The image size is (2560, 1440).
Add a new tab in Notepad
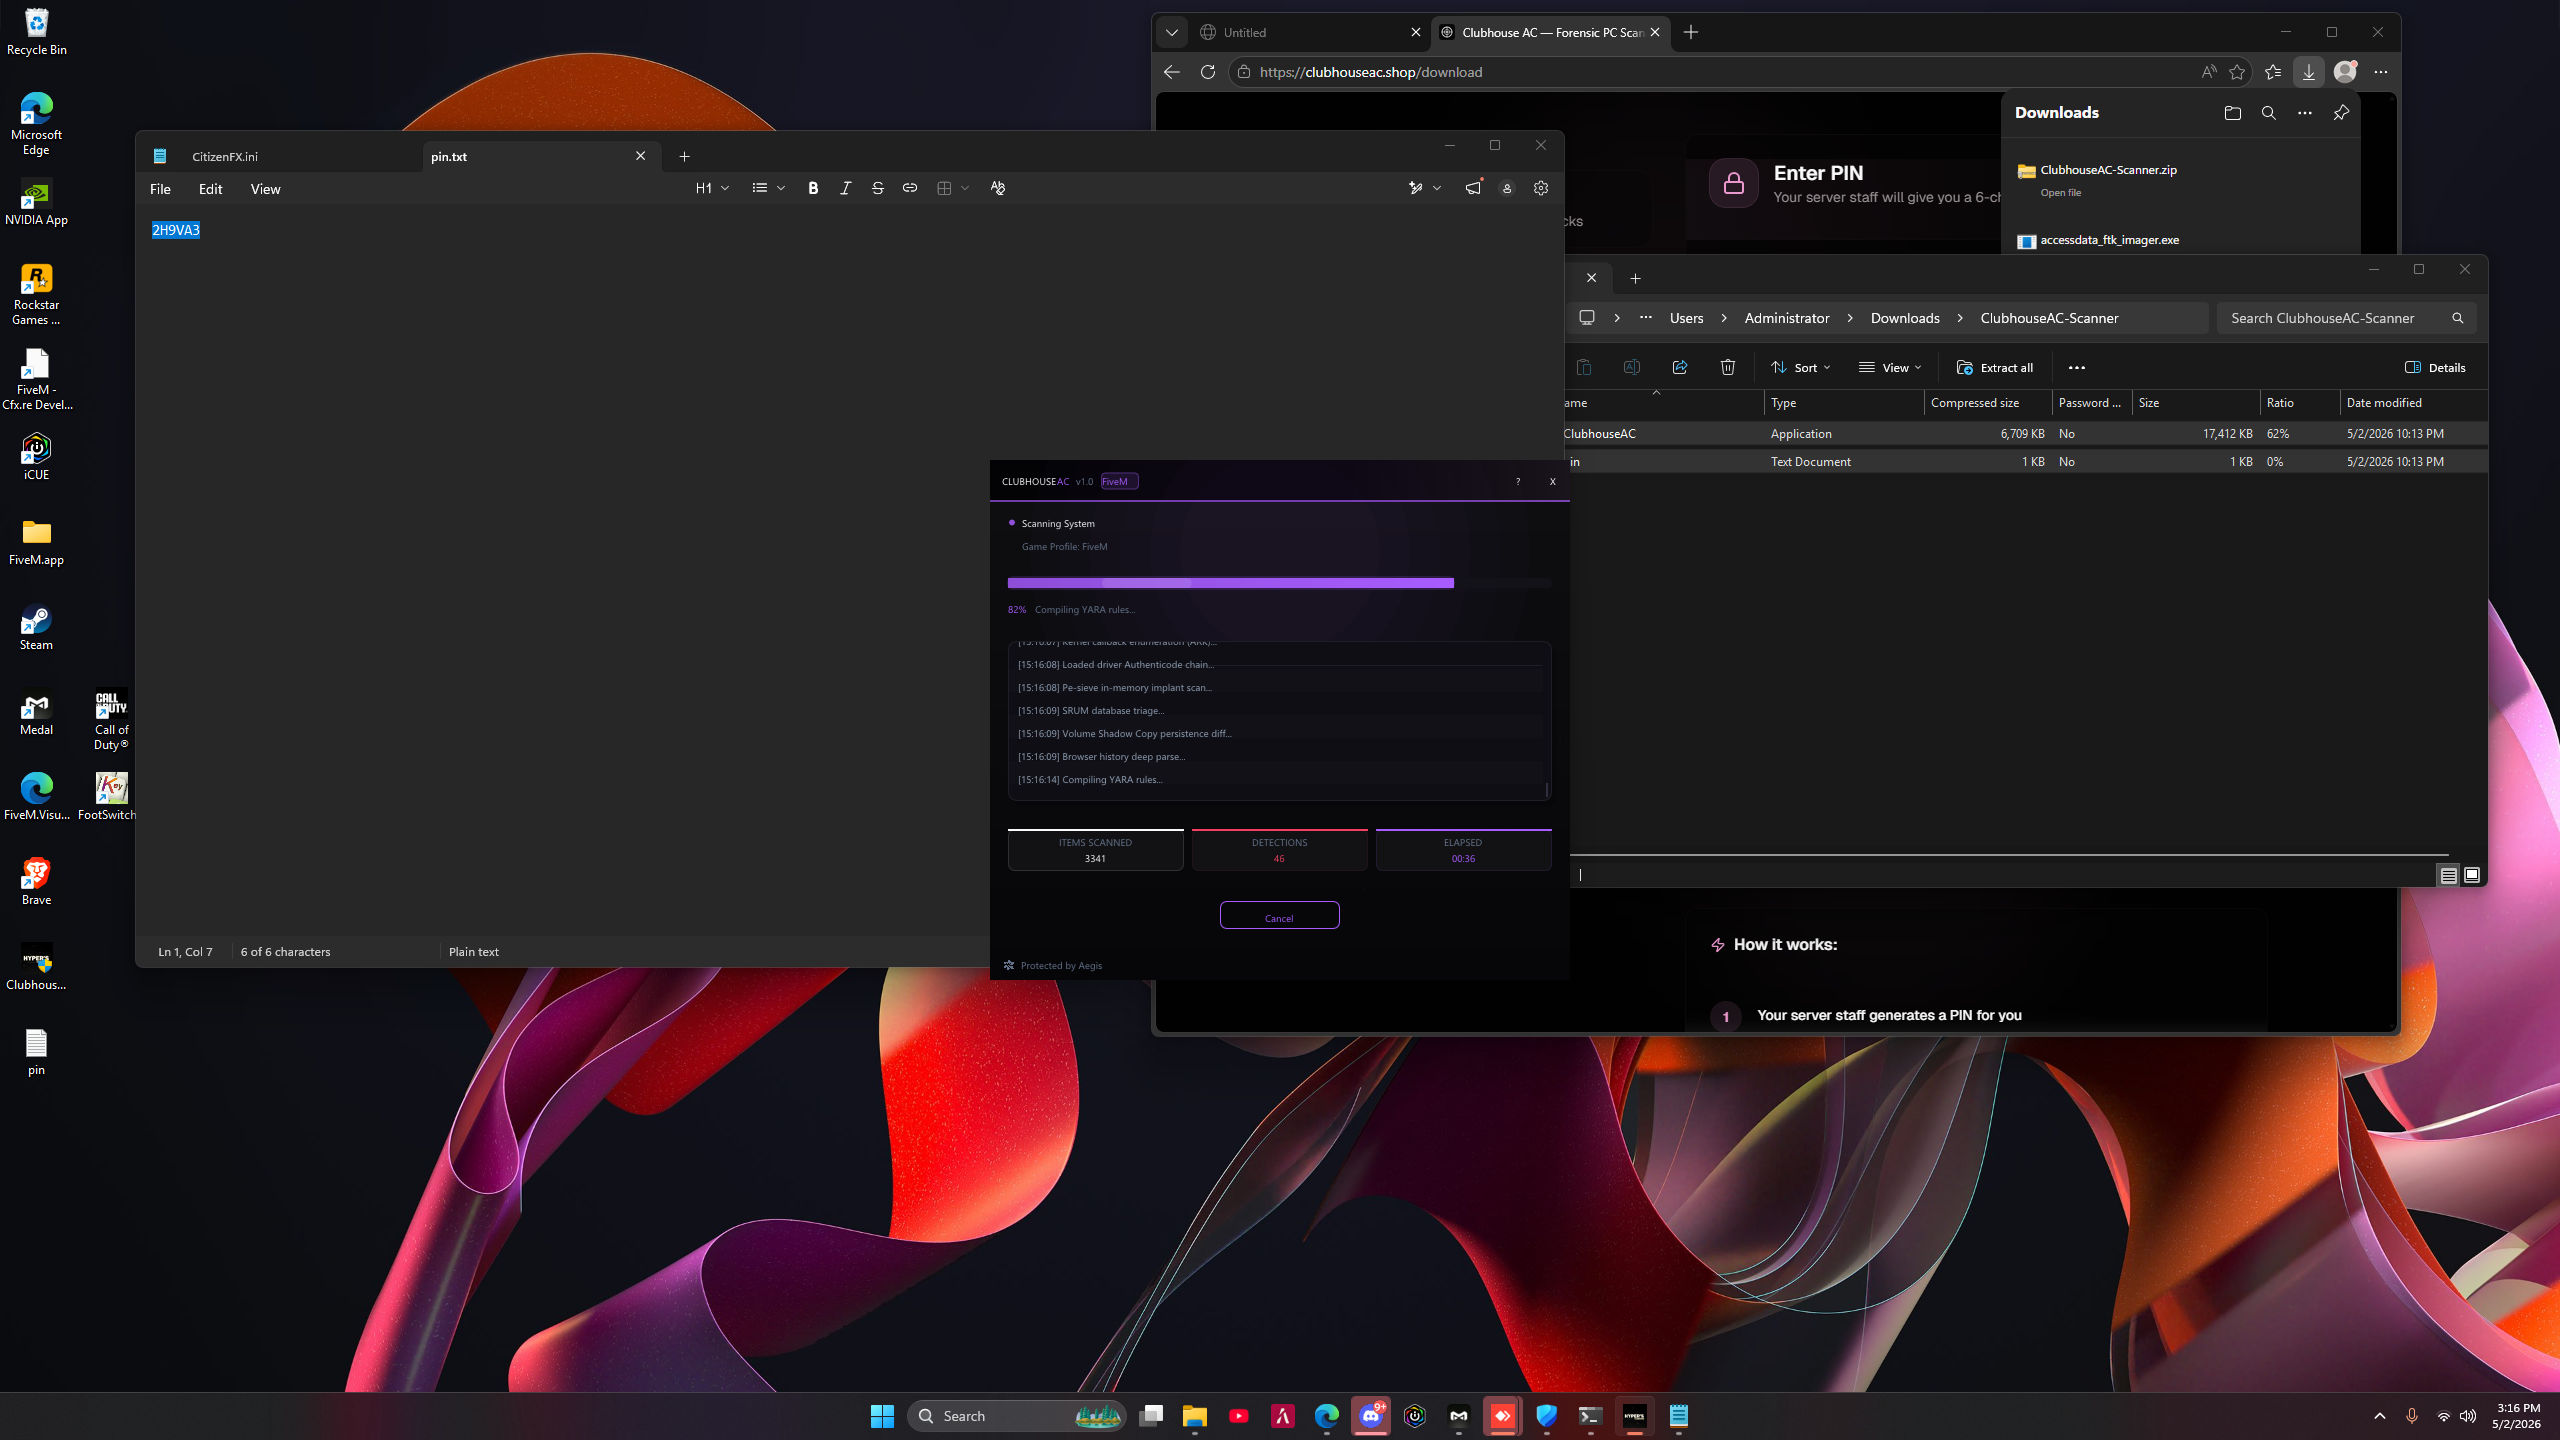(684, 156)
